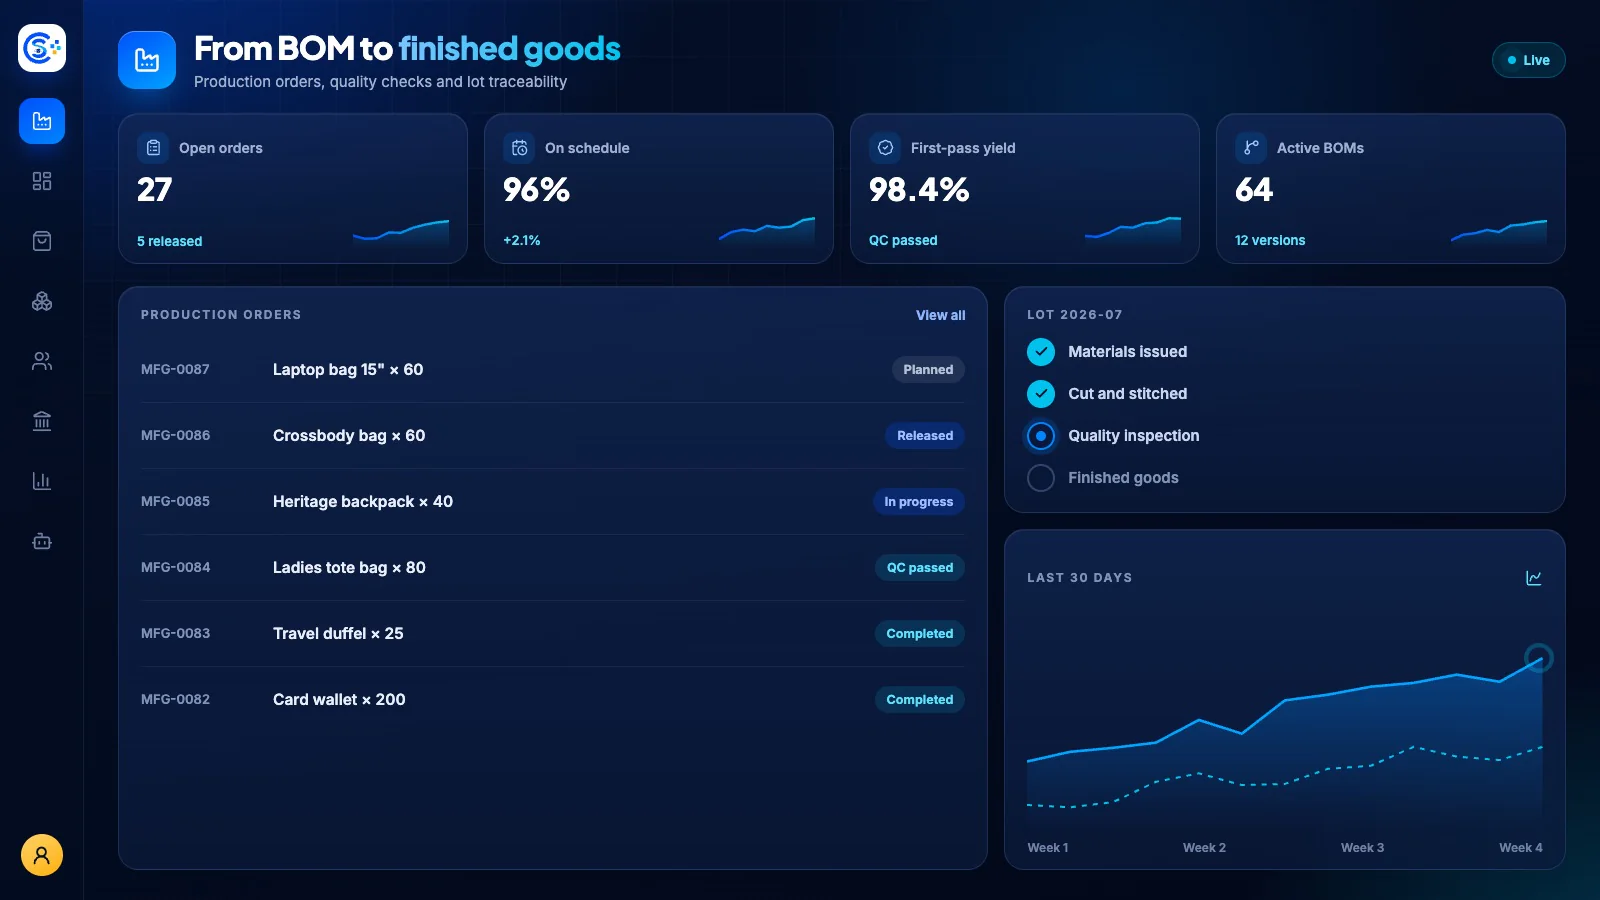Click the QC passed badge for MFG-0084
Image resolution: width=1600 pixels, height=900 pixels.
[920, 568]
